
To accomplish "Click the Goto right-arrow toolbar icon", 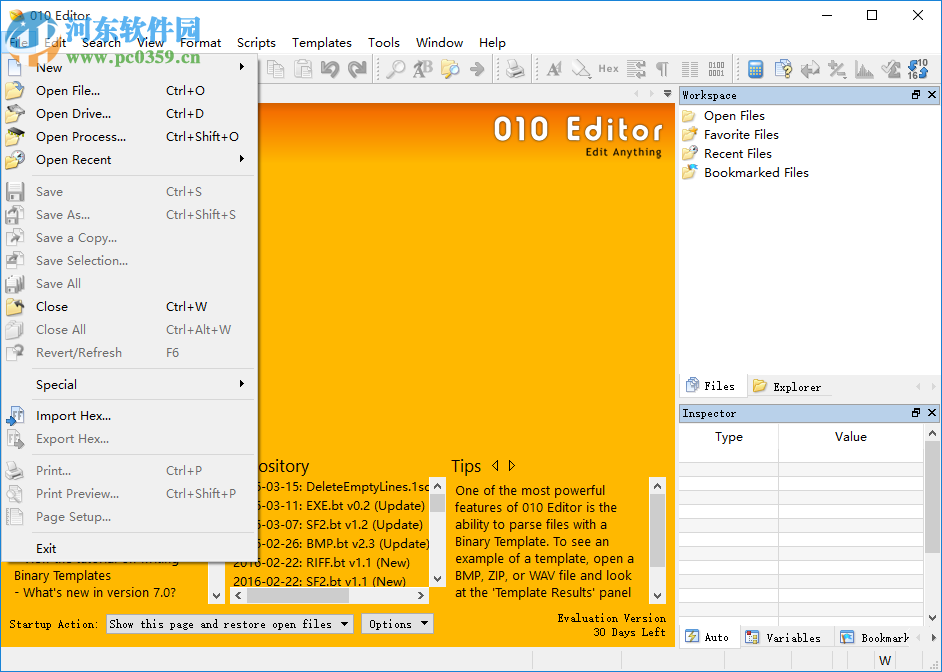I will 477,69.
